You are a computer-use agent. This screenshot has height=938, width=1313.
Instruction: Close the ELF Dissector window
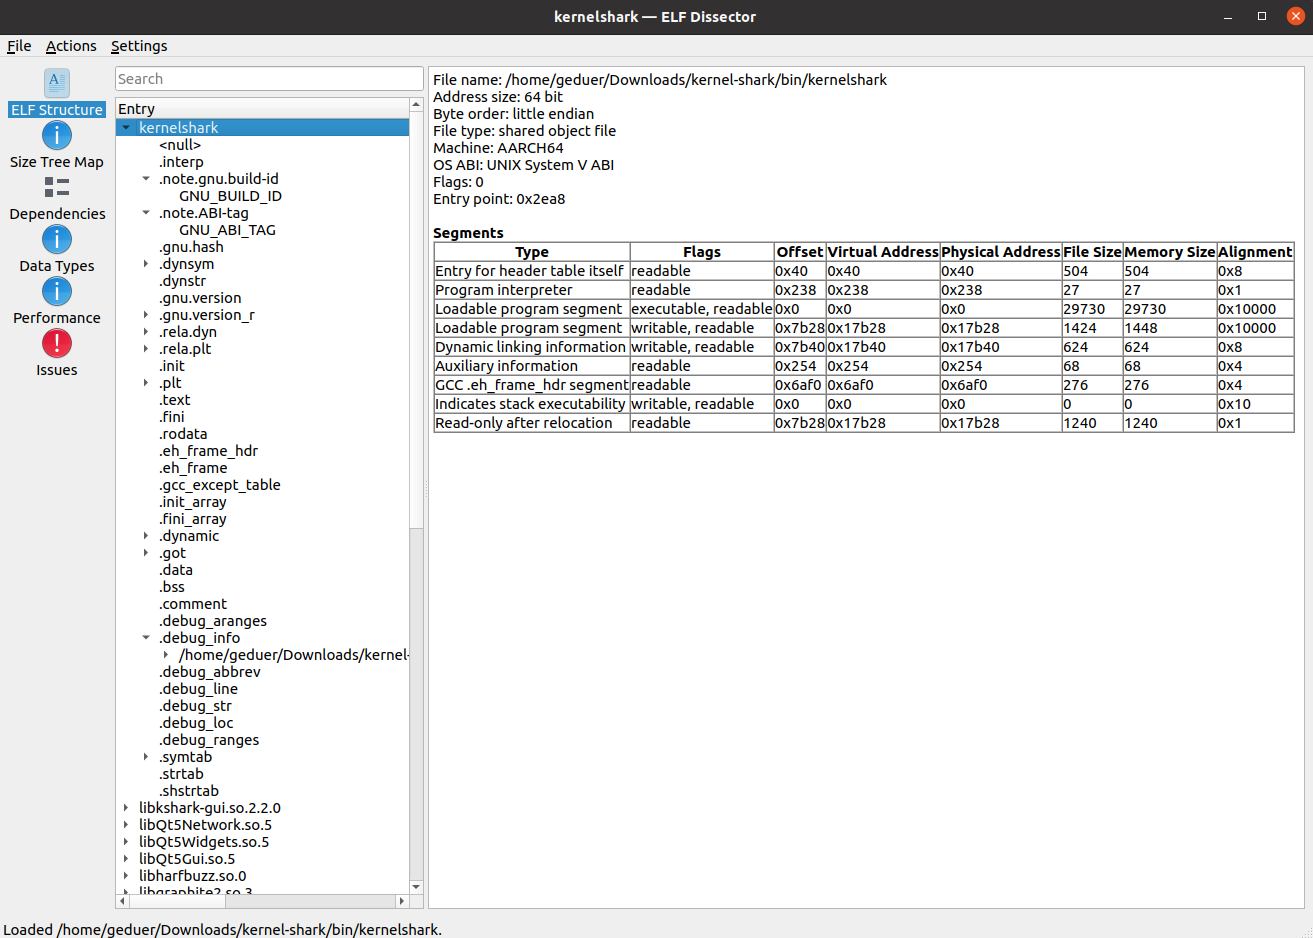click(x=1296, y=17)
